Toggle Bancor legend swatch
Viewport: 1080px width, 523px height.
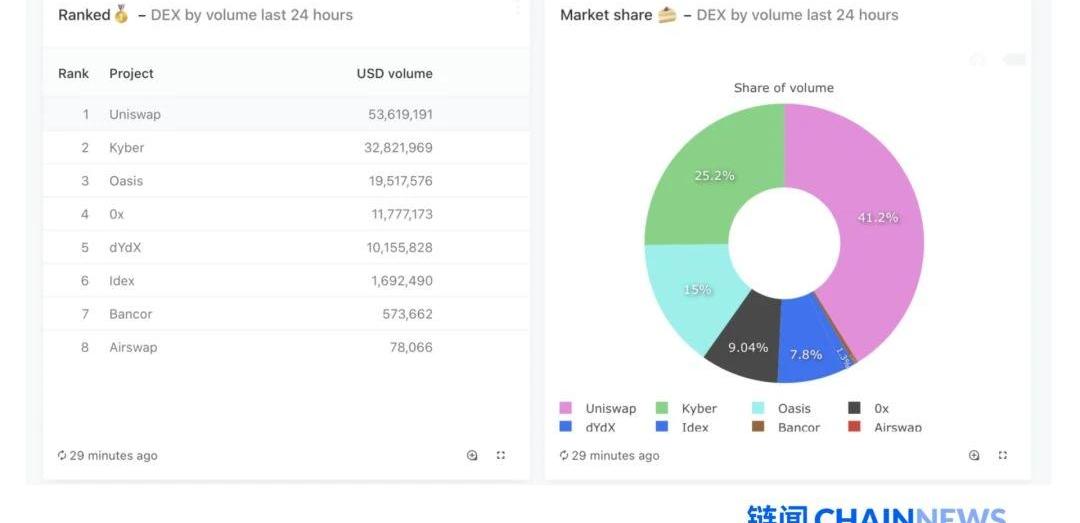(x=758, y=427)
